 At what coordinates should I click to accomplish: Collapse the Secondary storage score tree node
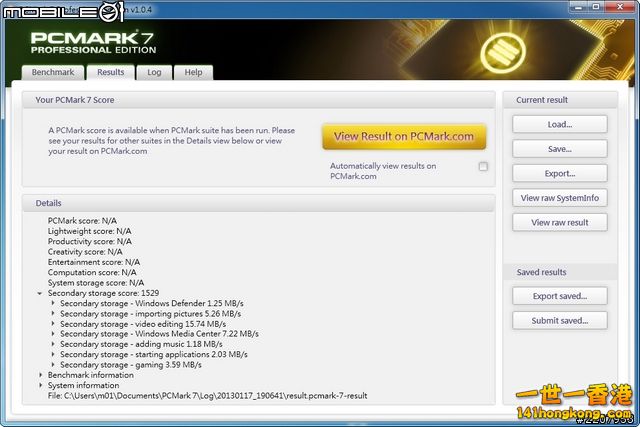coord(40,293)
